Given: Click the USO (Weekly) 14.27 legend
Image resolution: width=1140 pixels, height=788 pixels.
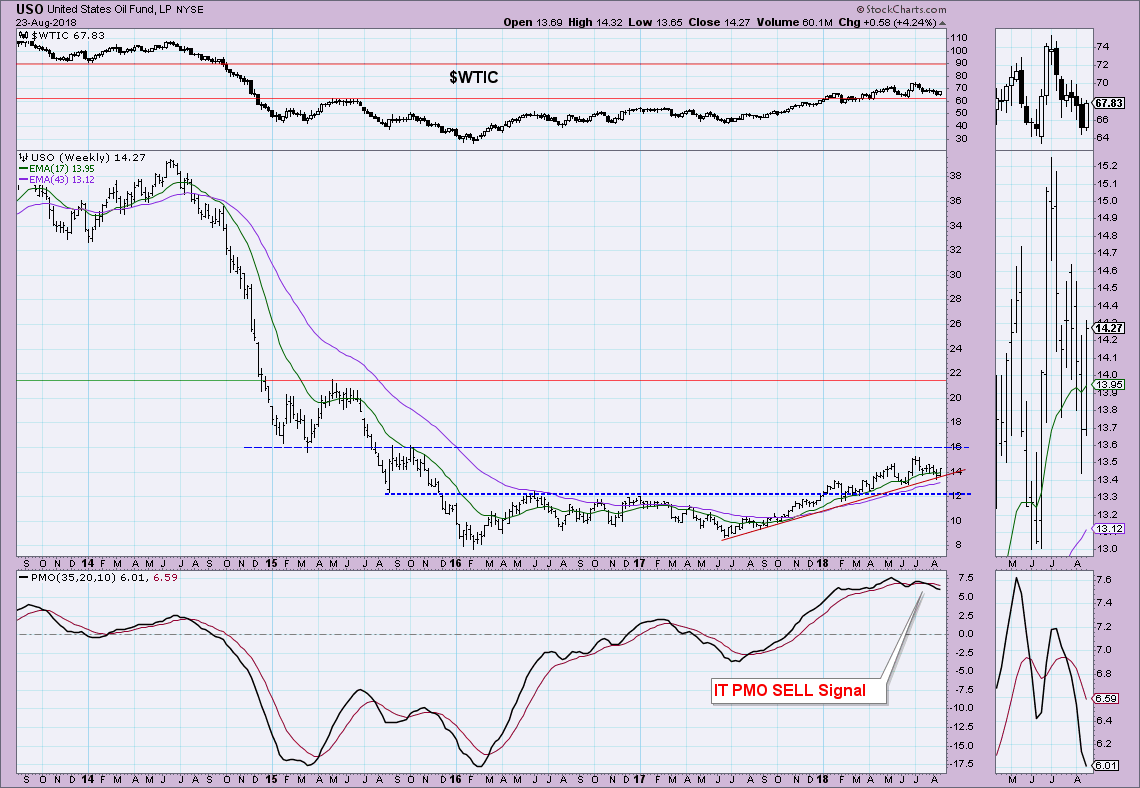Looking at the screenshot, I should (x=88, y=157).
